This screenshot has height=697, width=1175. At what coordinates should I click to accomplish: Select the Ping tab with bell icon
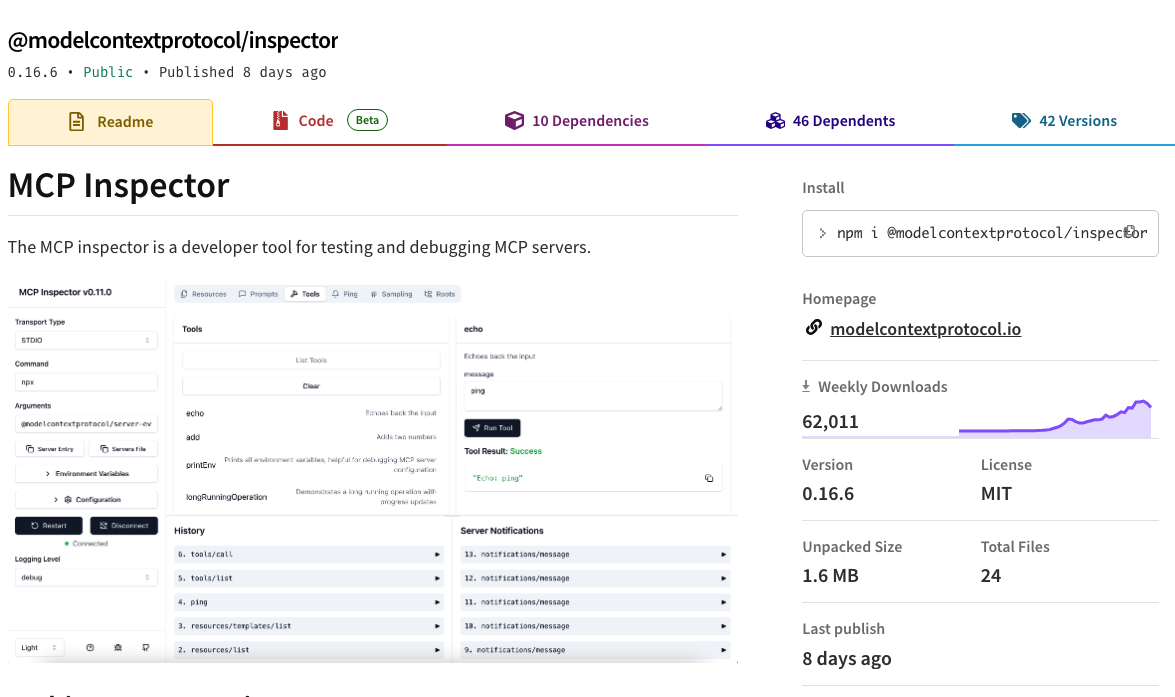click(x=345, y=294)
